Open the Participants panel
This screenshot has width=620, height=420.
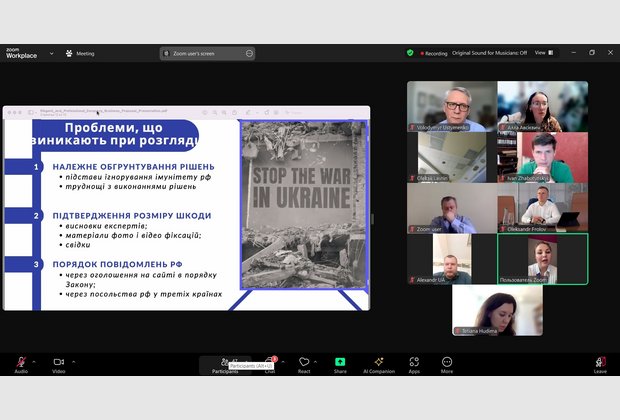coord(225,362)
